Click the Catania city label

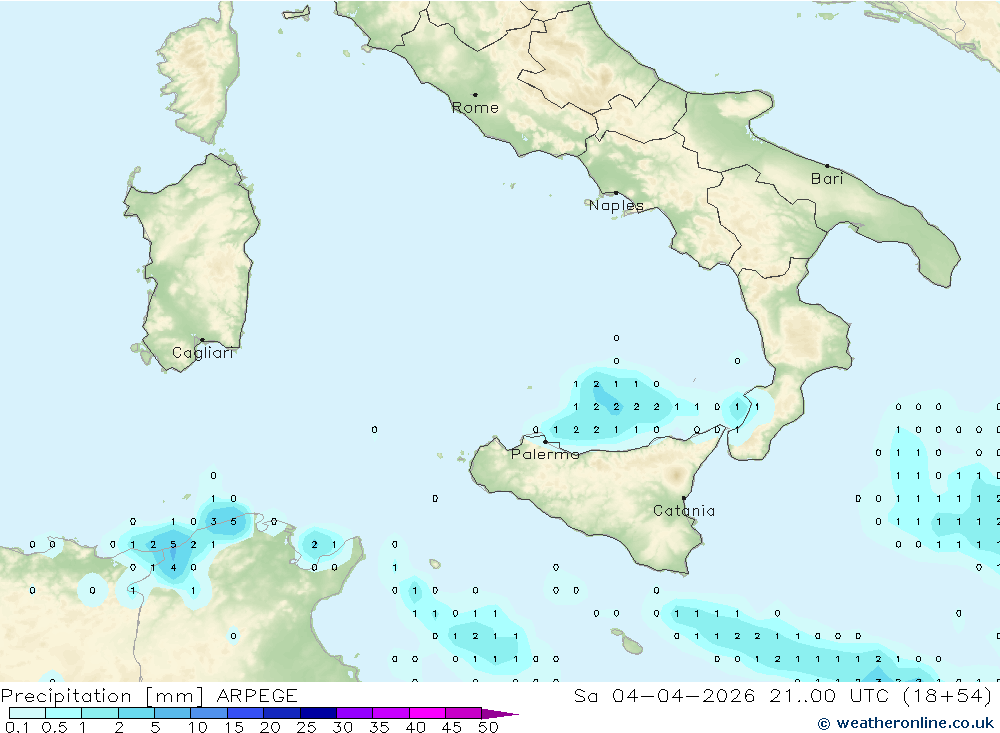(684, 511)
